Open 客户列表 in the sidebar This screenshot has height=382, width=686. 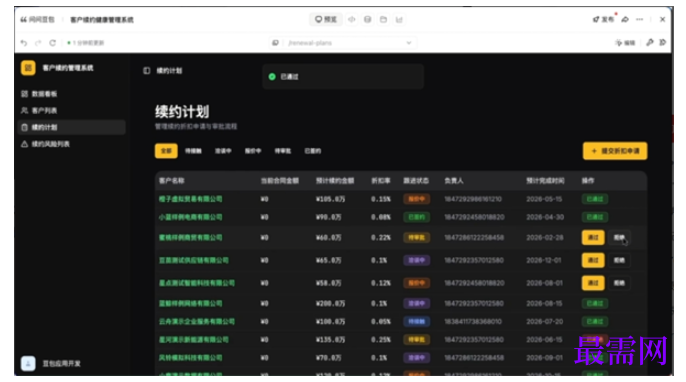point(44,111)
